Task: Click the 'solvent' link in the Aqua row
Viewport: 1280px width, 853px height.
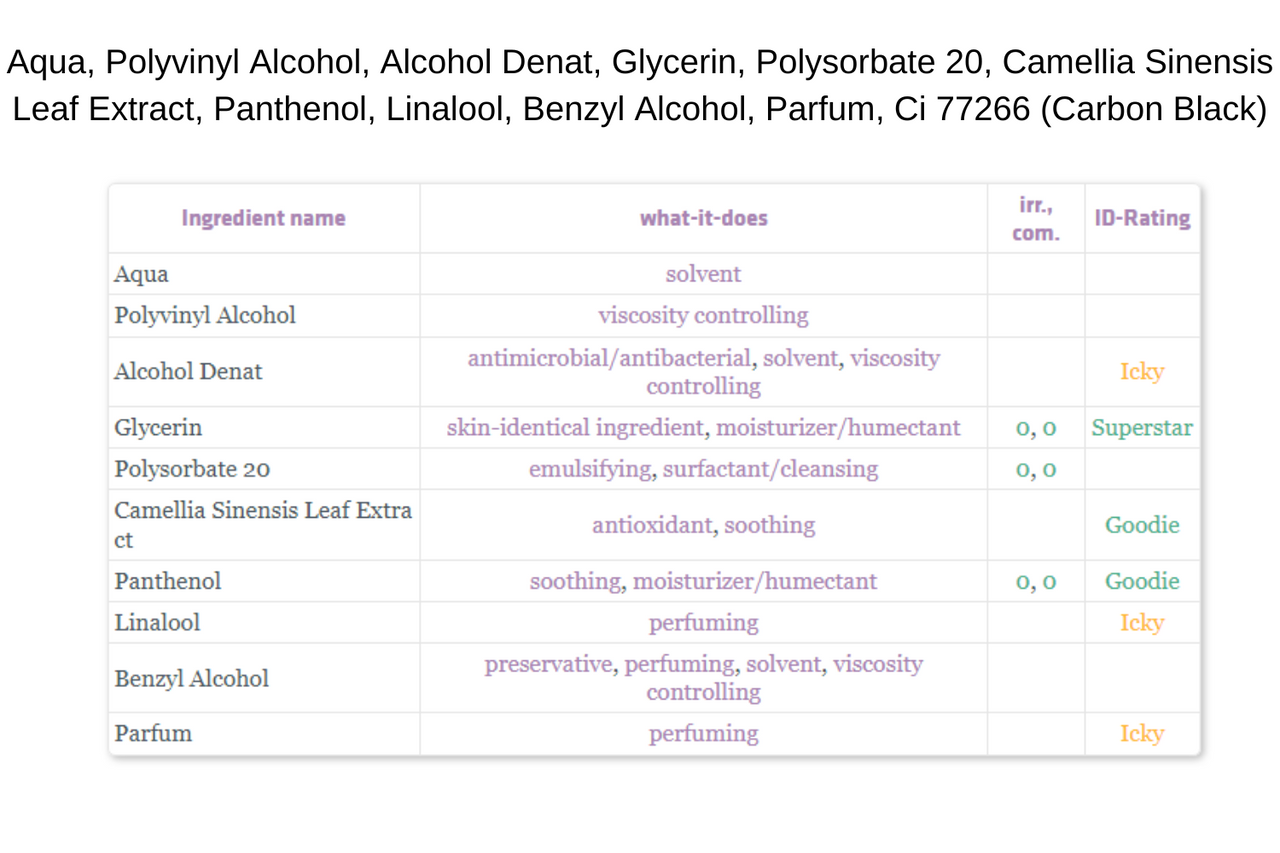Action: coord(703,274)
